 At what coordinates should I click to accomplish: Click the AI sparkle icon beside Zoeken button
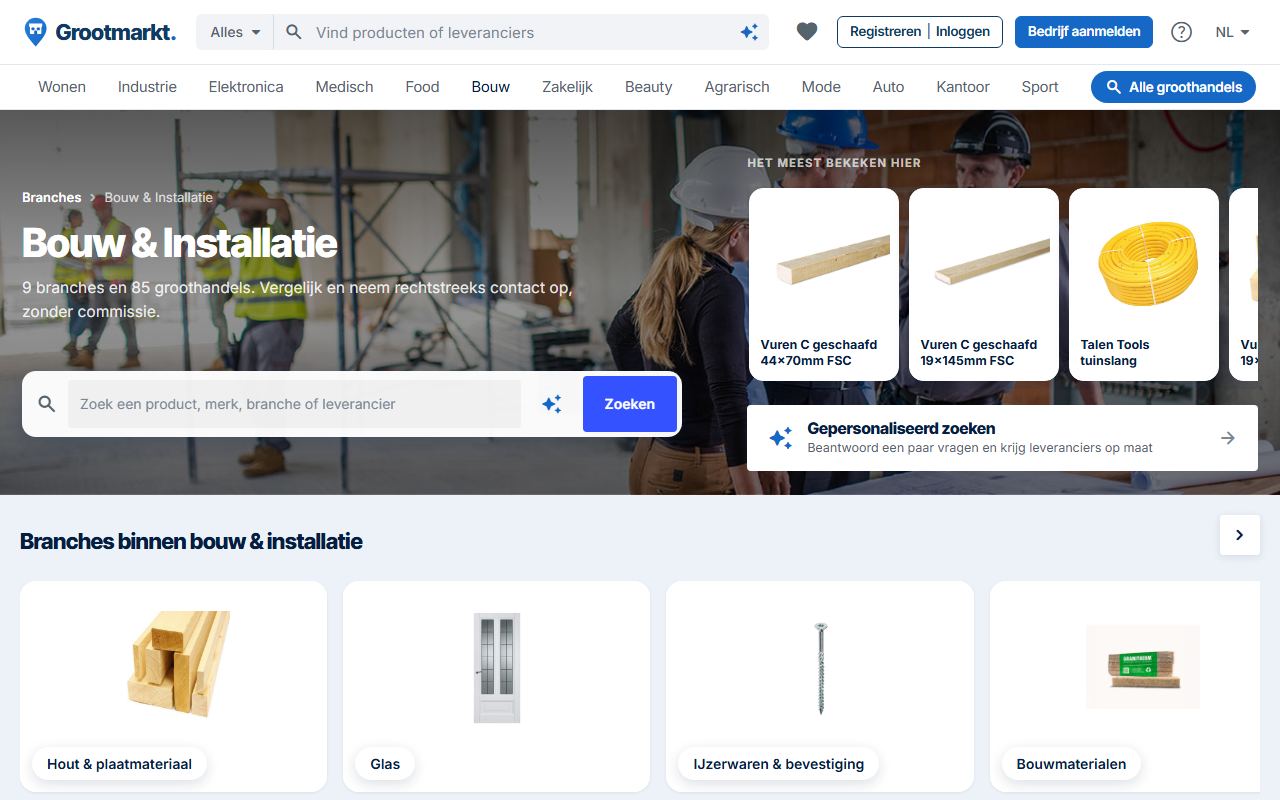(x=552, y=404)
